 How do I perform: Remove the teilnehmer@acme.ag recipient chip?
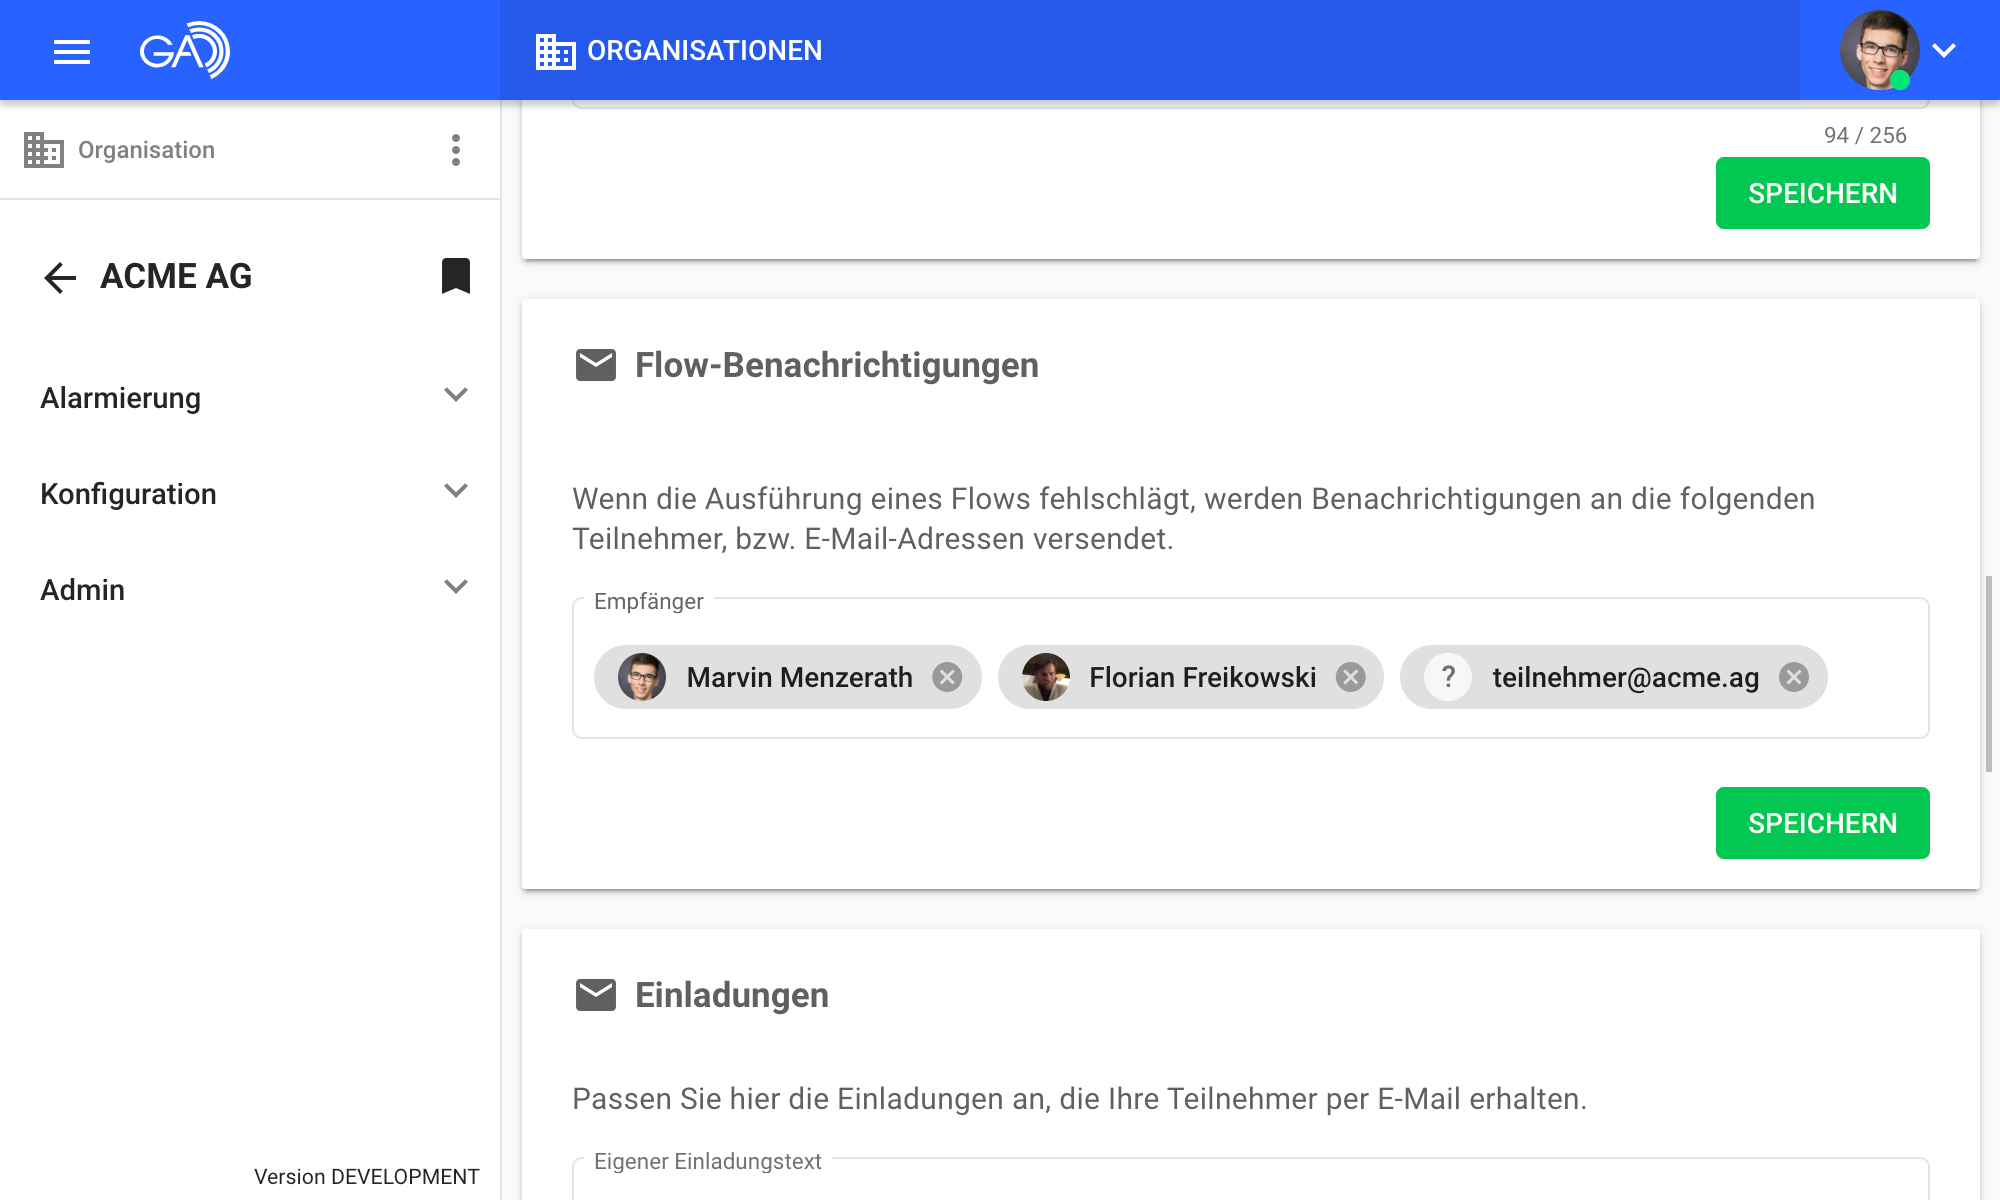tap(1794, 678)
